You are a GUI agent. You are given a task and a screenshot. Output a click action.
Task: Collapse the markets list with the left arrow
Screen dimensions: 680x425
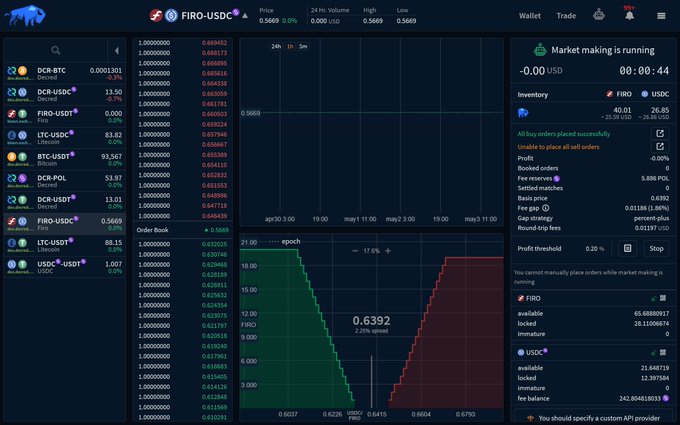coord(117,51)
